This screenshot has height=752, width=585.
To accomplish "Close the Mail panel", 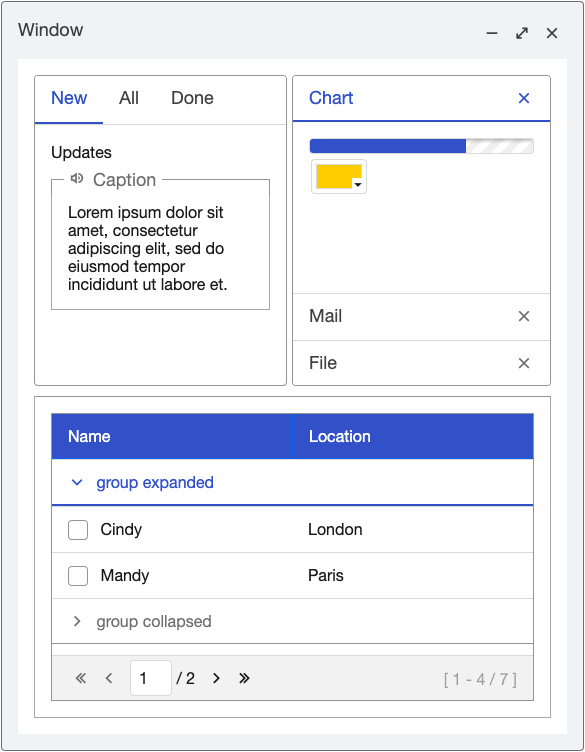I will [524, 316].
